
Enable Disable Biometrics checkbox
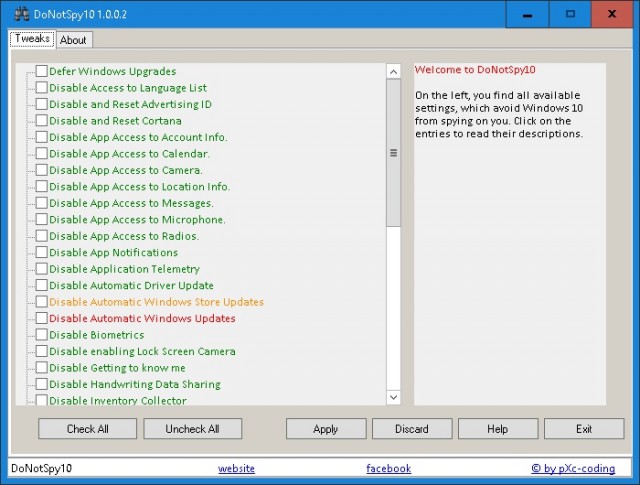(42, 335)
